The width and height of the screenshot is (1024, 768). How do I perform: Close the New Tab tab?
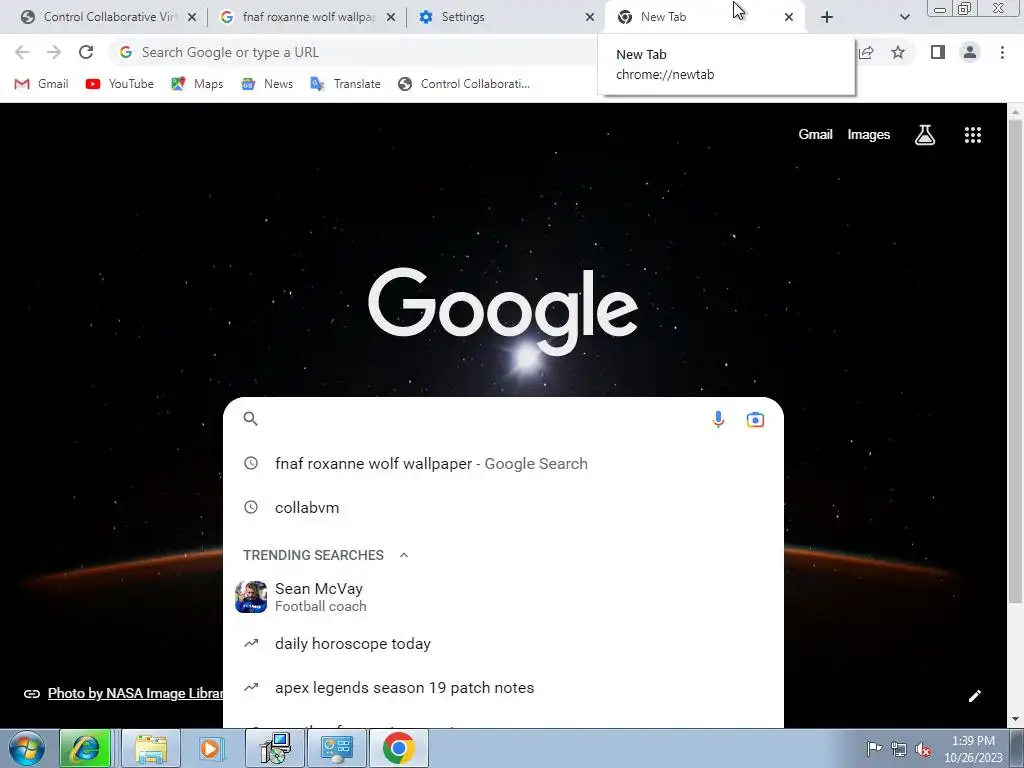click(789, 17)
